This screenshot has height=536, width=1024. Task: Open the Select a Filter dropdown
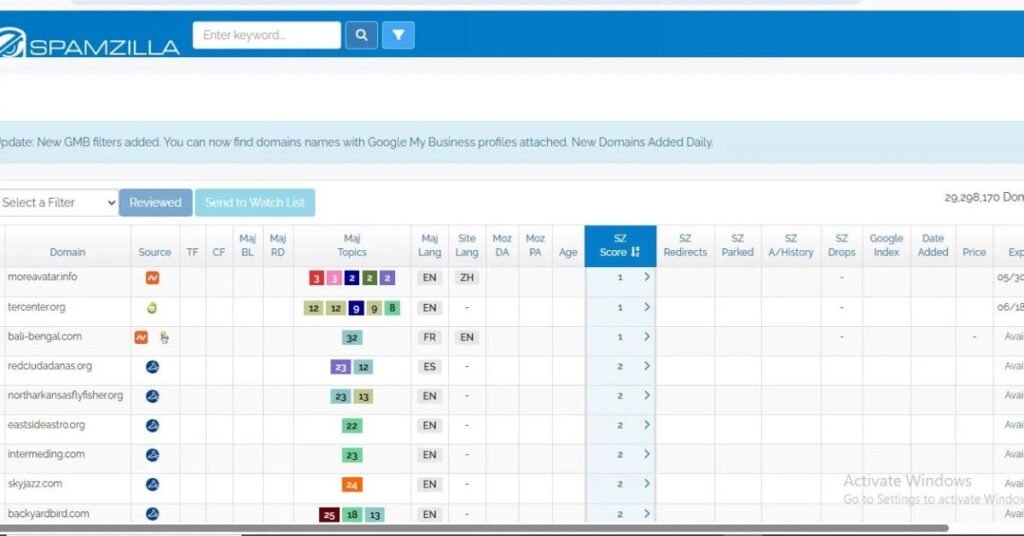59,202
